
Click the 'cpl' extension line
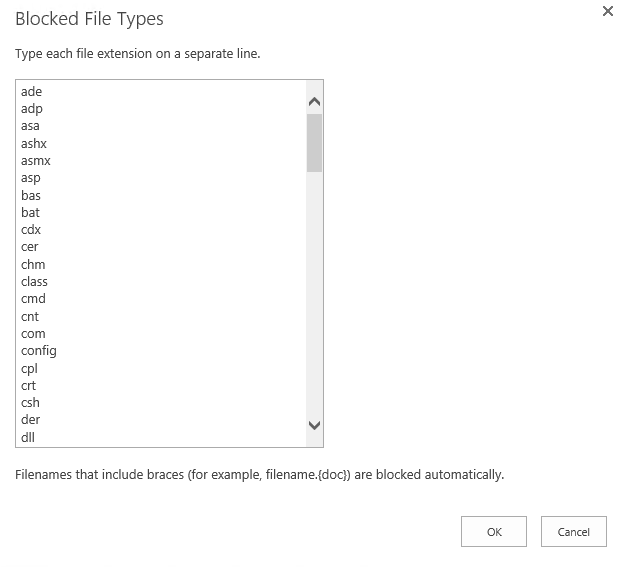(29, 368)
